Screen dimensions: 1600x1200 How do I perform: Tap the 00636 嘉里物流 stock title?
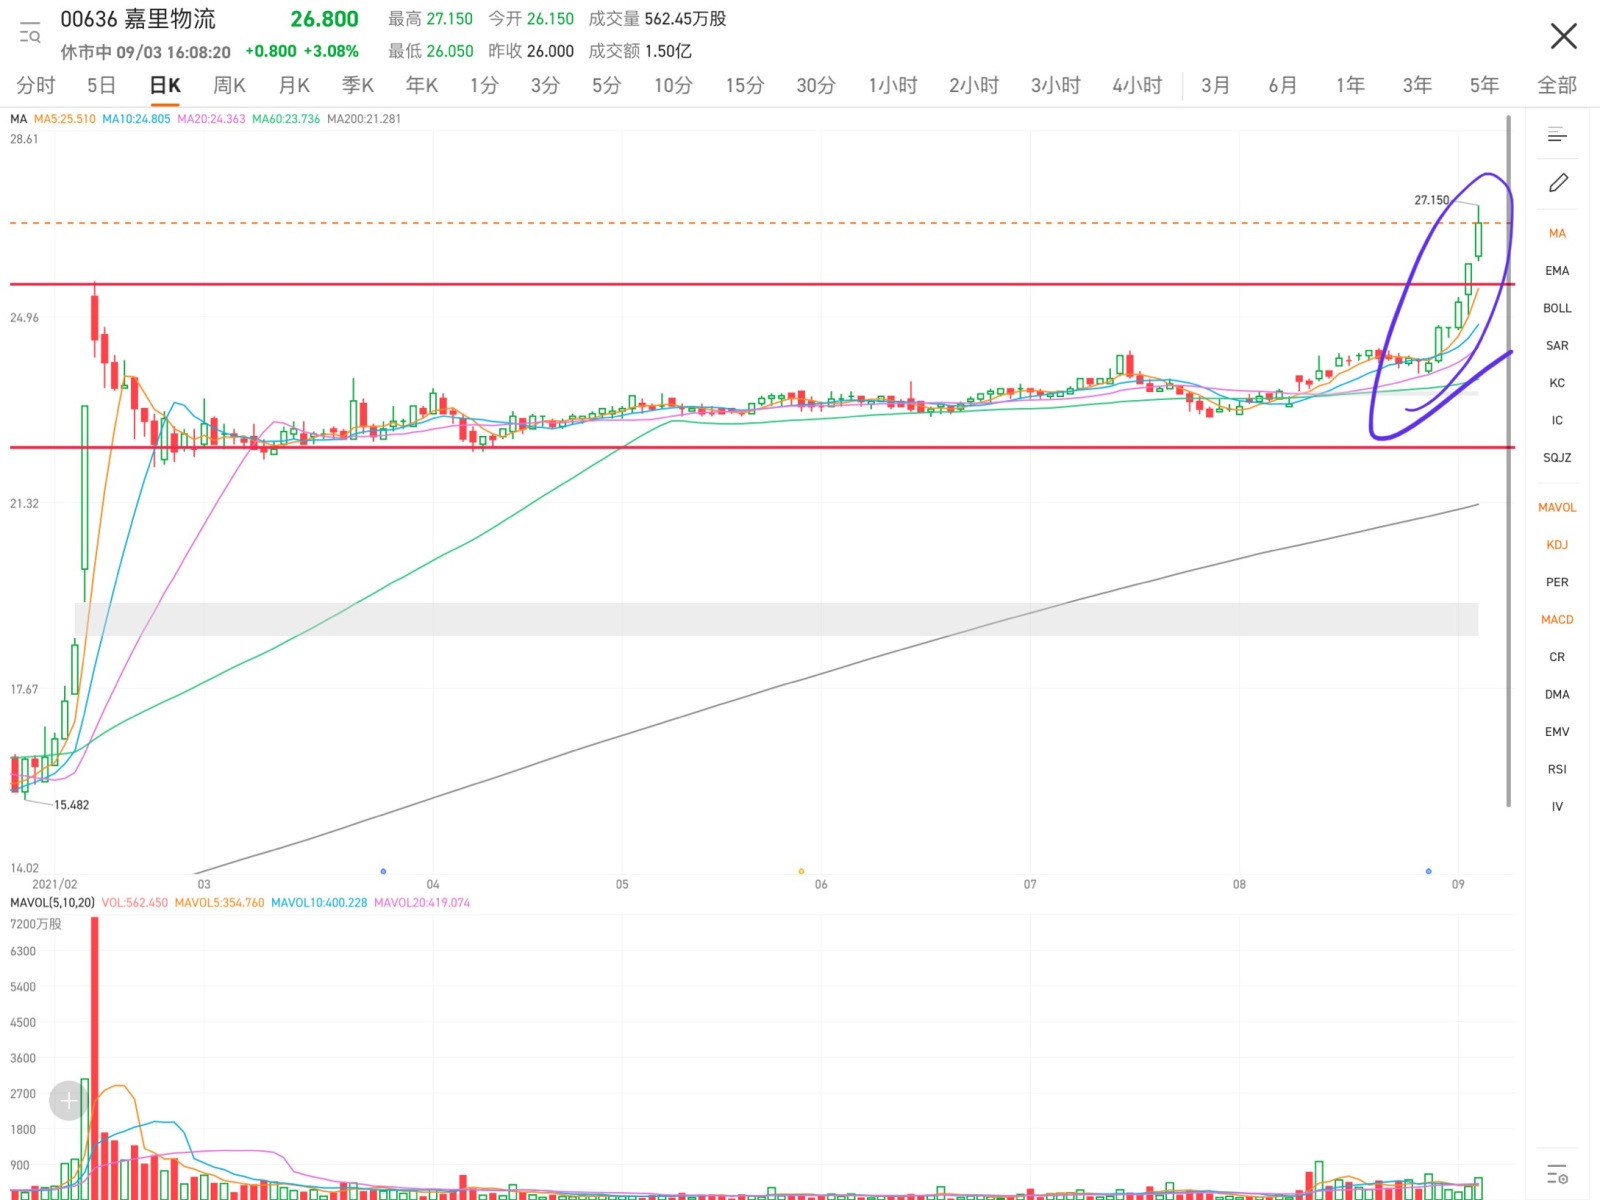coord(138,19)
